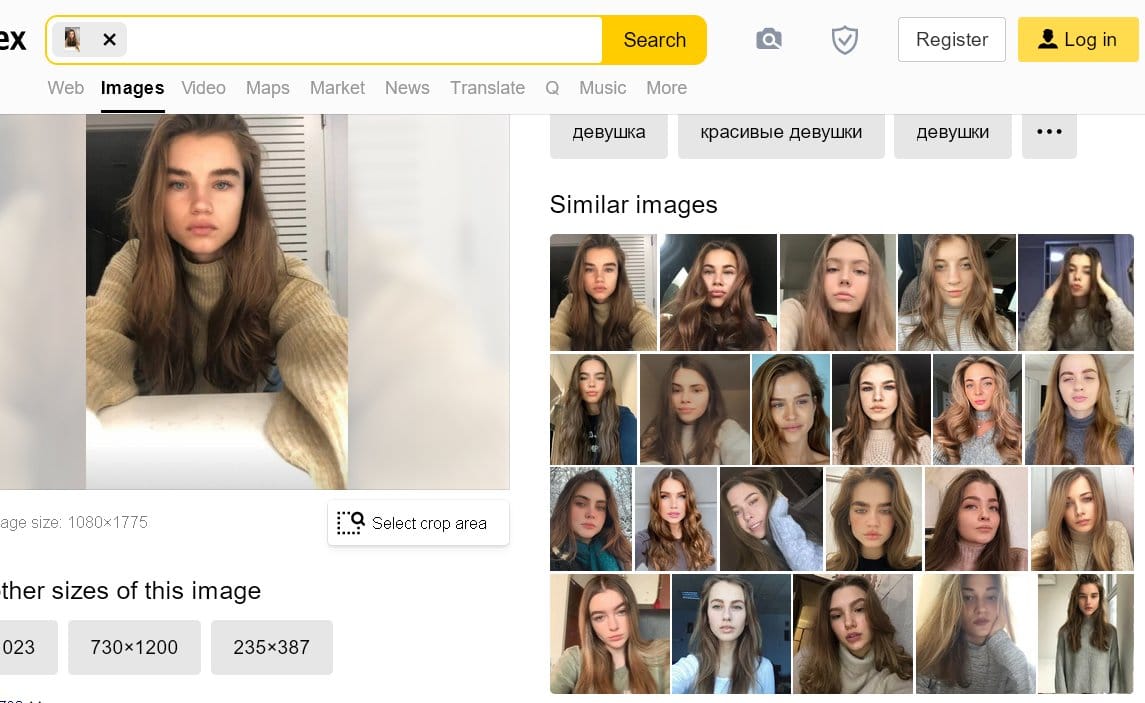Viewport: 1145px width, 703px height.
Task: Choose the 235×387 image size
Action: click(x=272, y=648)
